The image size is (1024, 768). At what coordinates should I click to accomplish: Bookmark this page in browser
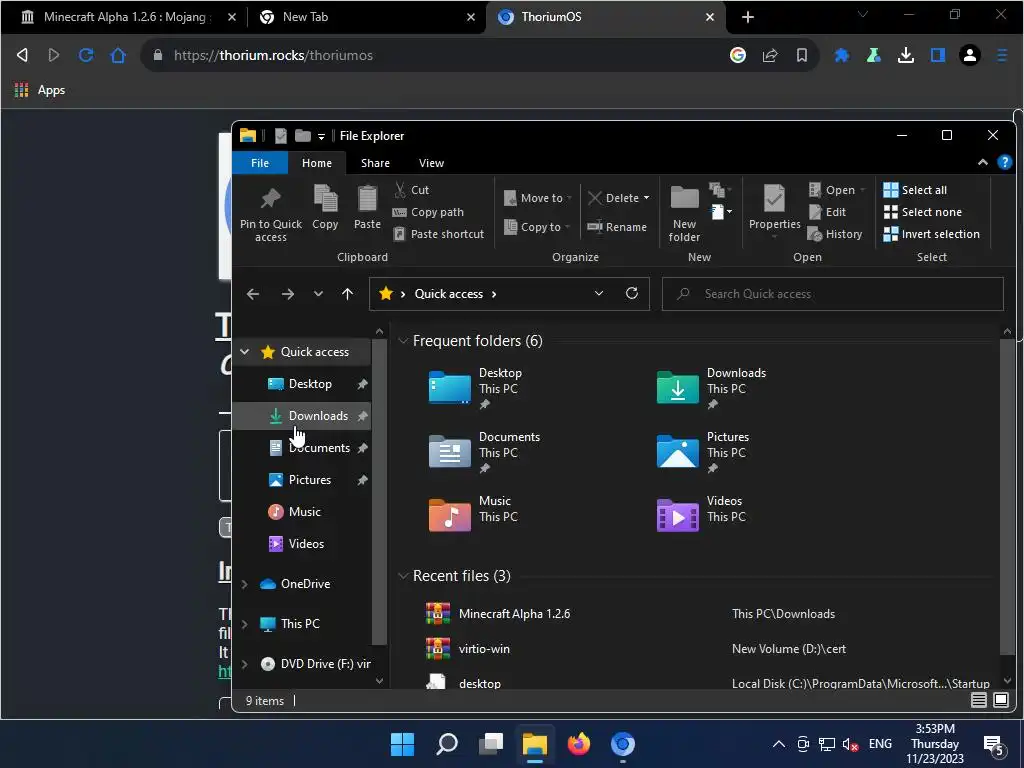801,56
